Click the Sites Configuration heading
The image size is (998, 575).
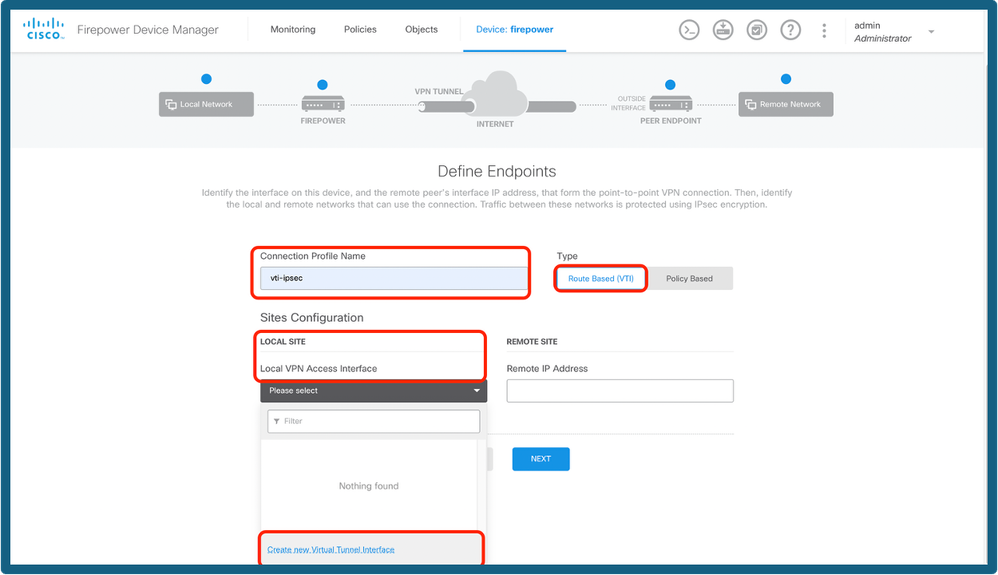pyautogui.click(x=312, y=318)
